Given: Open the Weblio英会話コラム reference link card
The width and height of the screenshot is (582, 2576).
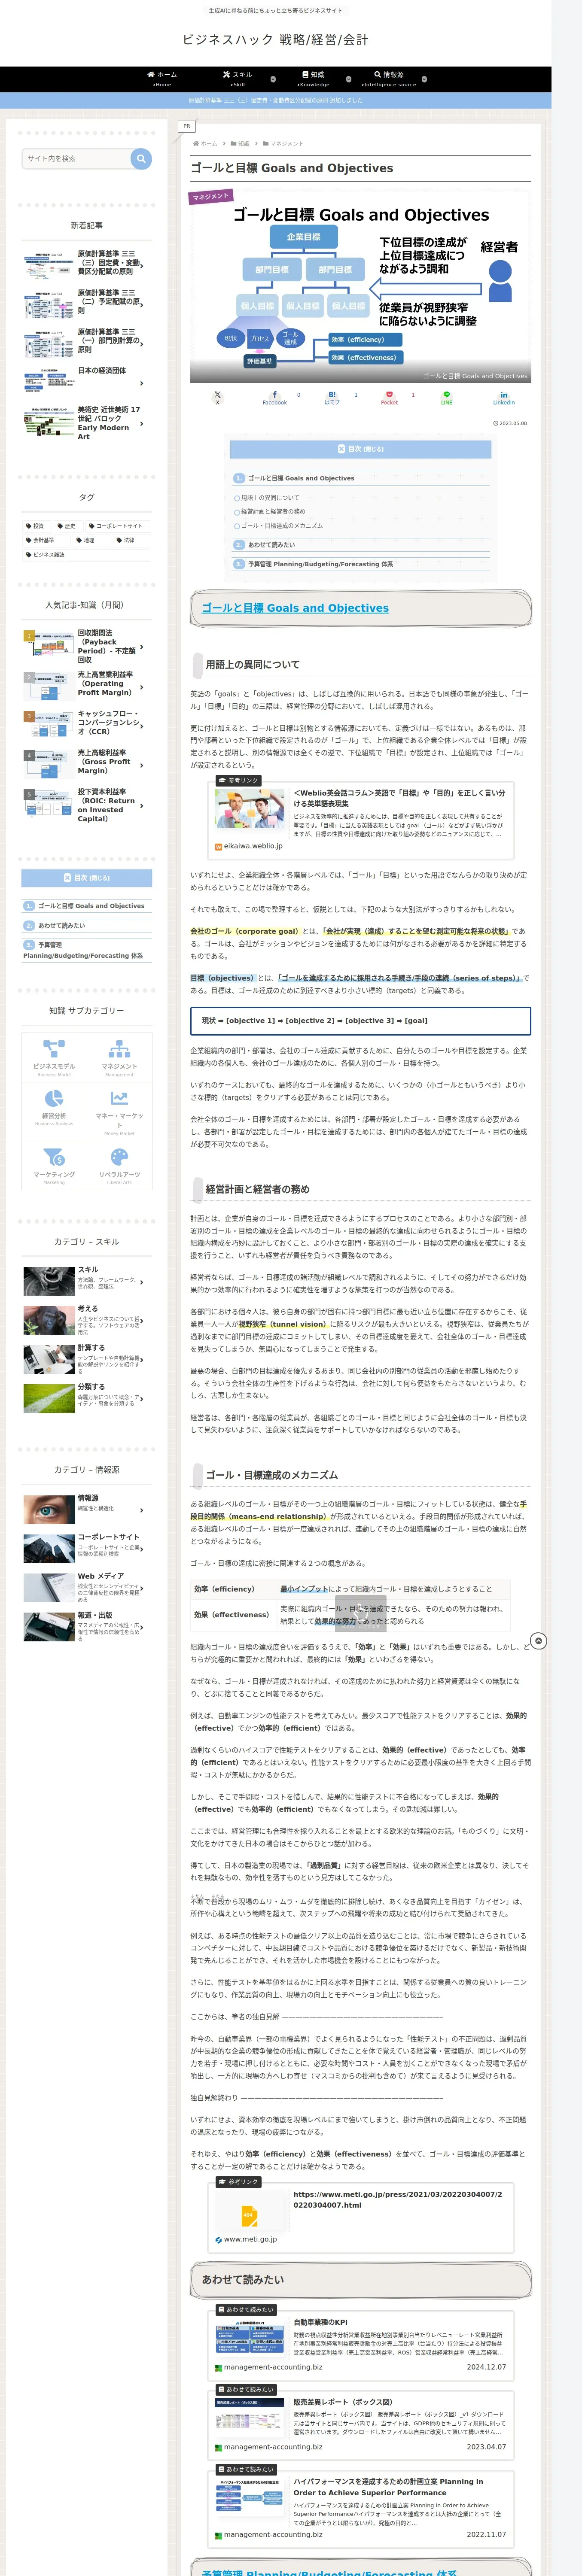Looking at the screenshot, I should point(361,819).
